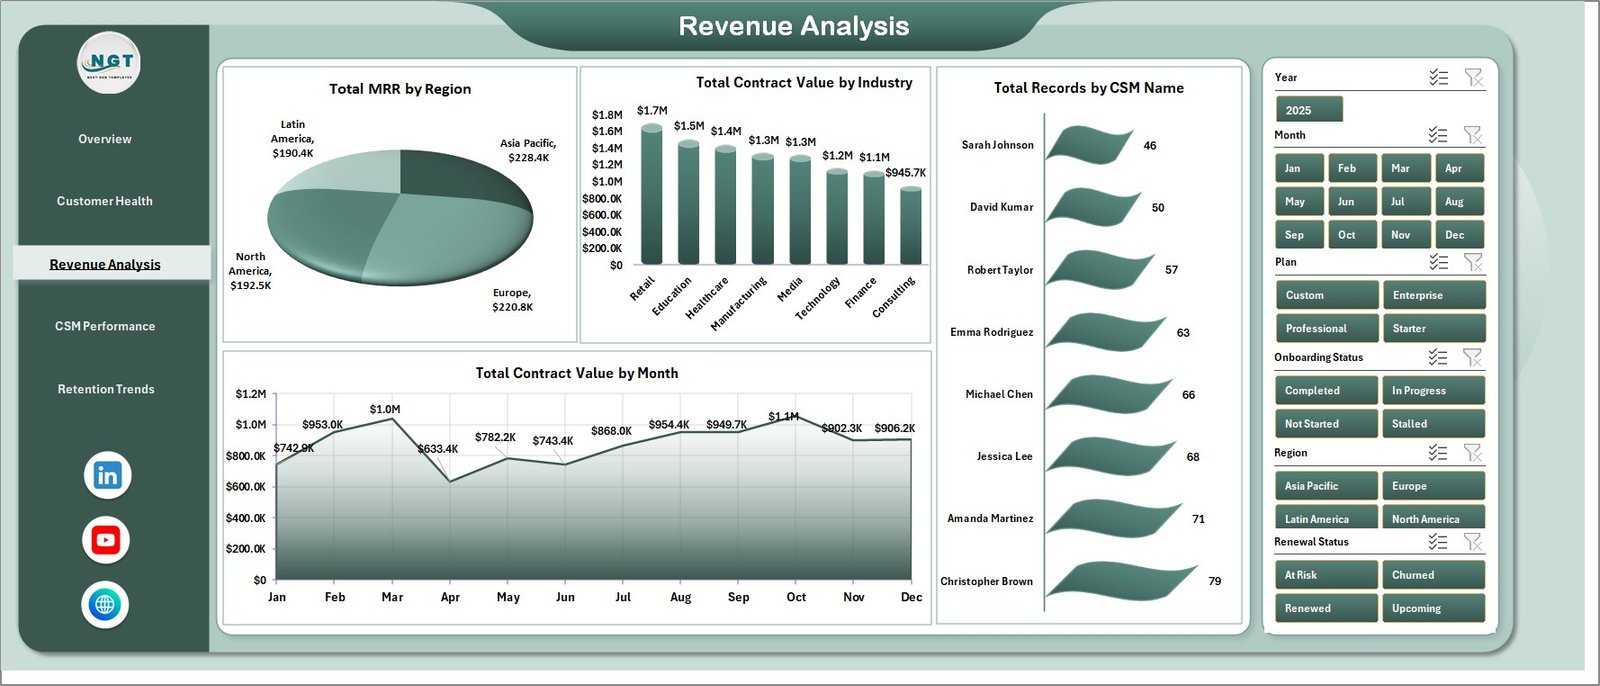This screenshot has width=1600, height=686.
Task: Select Apr in the Month slicer
Action: (1460, 168)
